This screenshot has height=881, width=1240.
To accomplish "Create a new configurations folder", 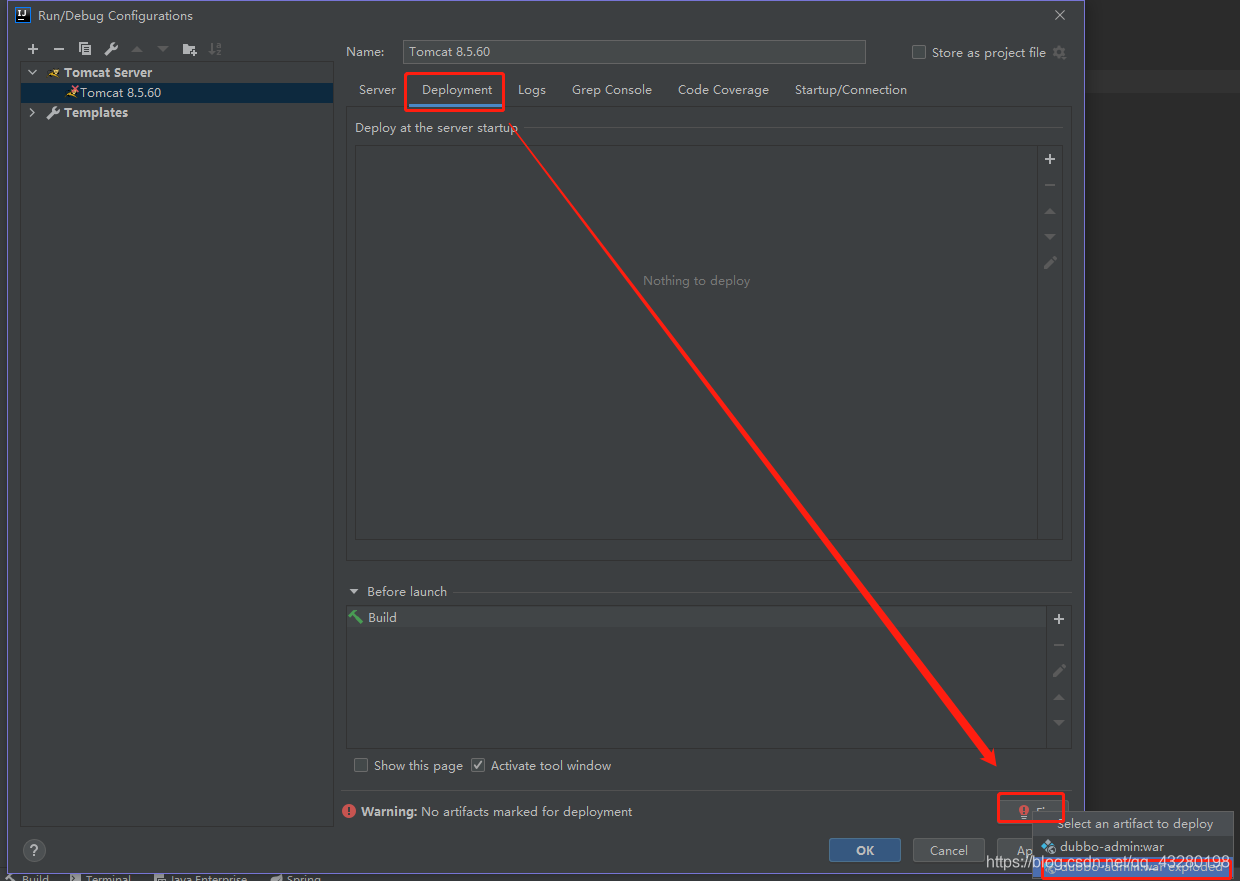I will point(189,49).
